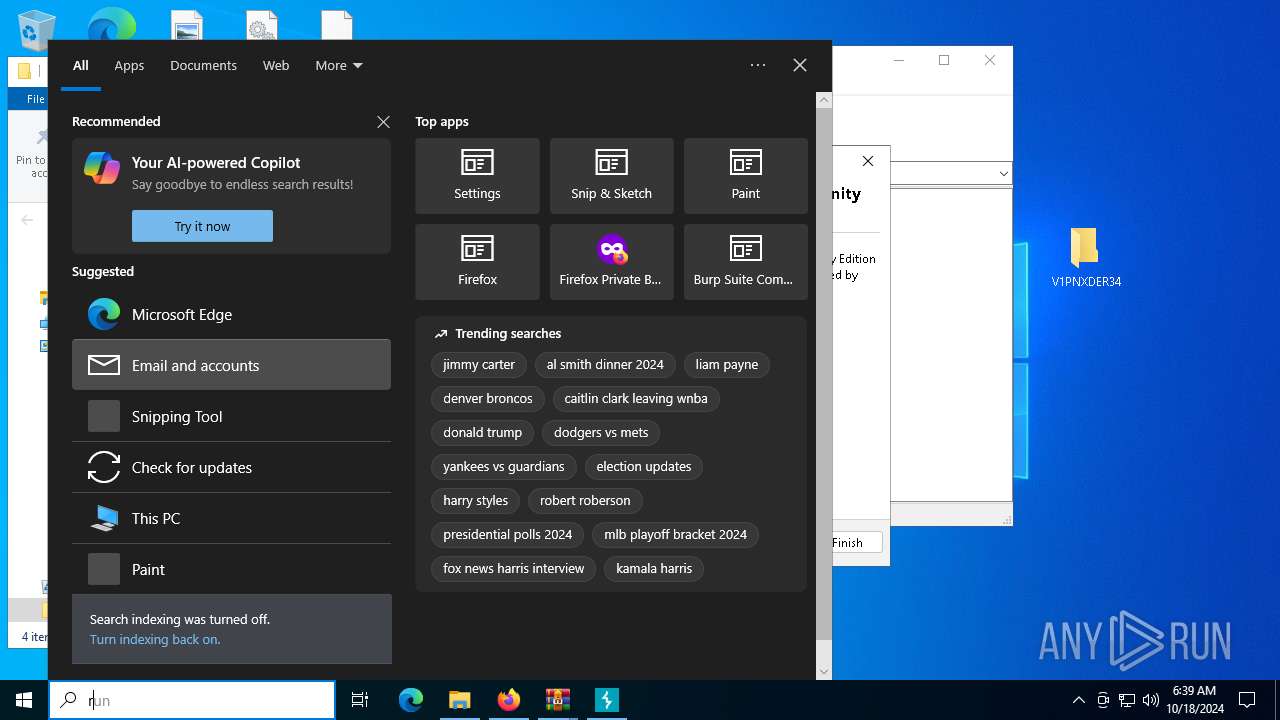Open WinRAR from the taskbar
Viewport: 1280px width, 720px height.
pos(557,700)
